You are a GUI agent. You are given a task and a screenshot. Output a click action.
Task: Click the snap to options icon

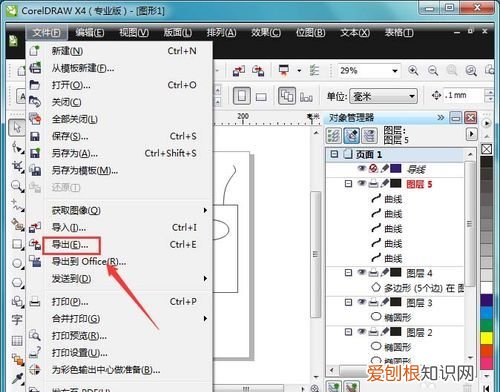click(x=314, y=70)
